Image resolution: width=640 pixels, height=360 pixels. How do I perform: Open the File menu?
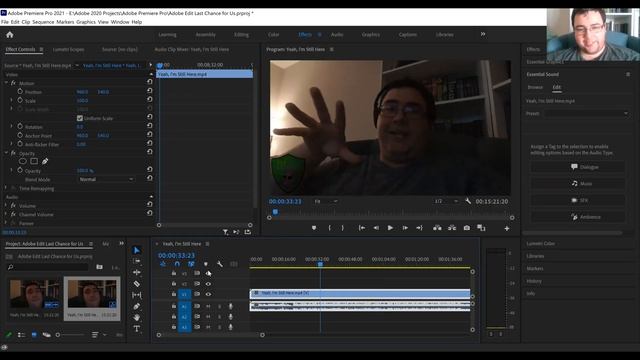coord(5,22)
